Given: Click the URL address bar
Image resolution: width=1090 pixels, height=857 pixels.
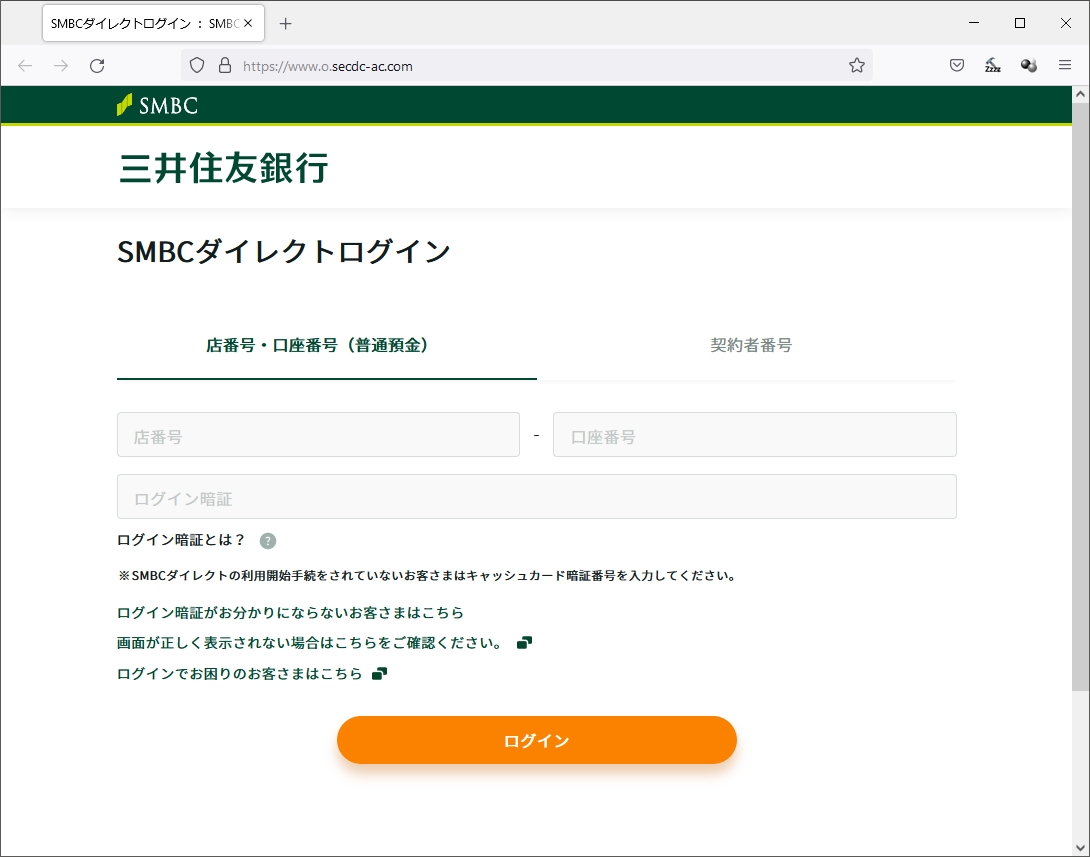Looking at the screenshot, I should [x=528, y=65].
